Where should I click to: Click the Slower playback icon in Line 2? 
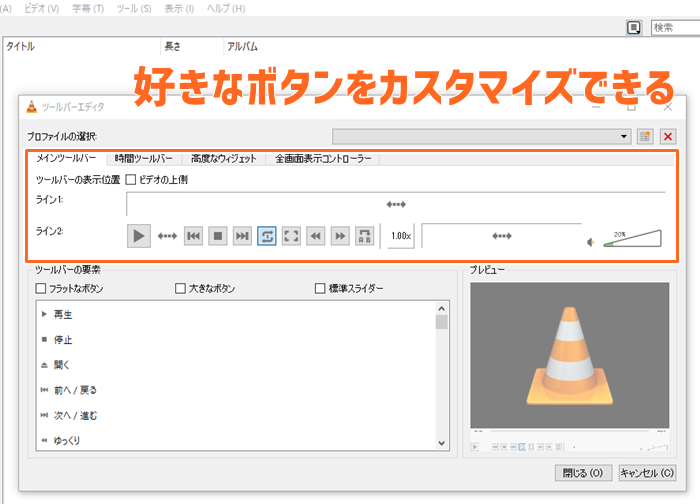click(316, 236)
